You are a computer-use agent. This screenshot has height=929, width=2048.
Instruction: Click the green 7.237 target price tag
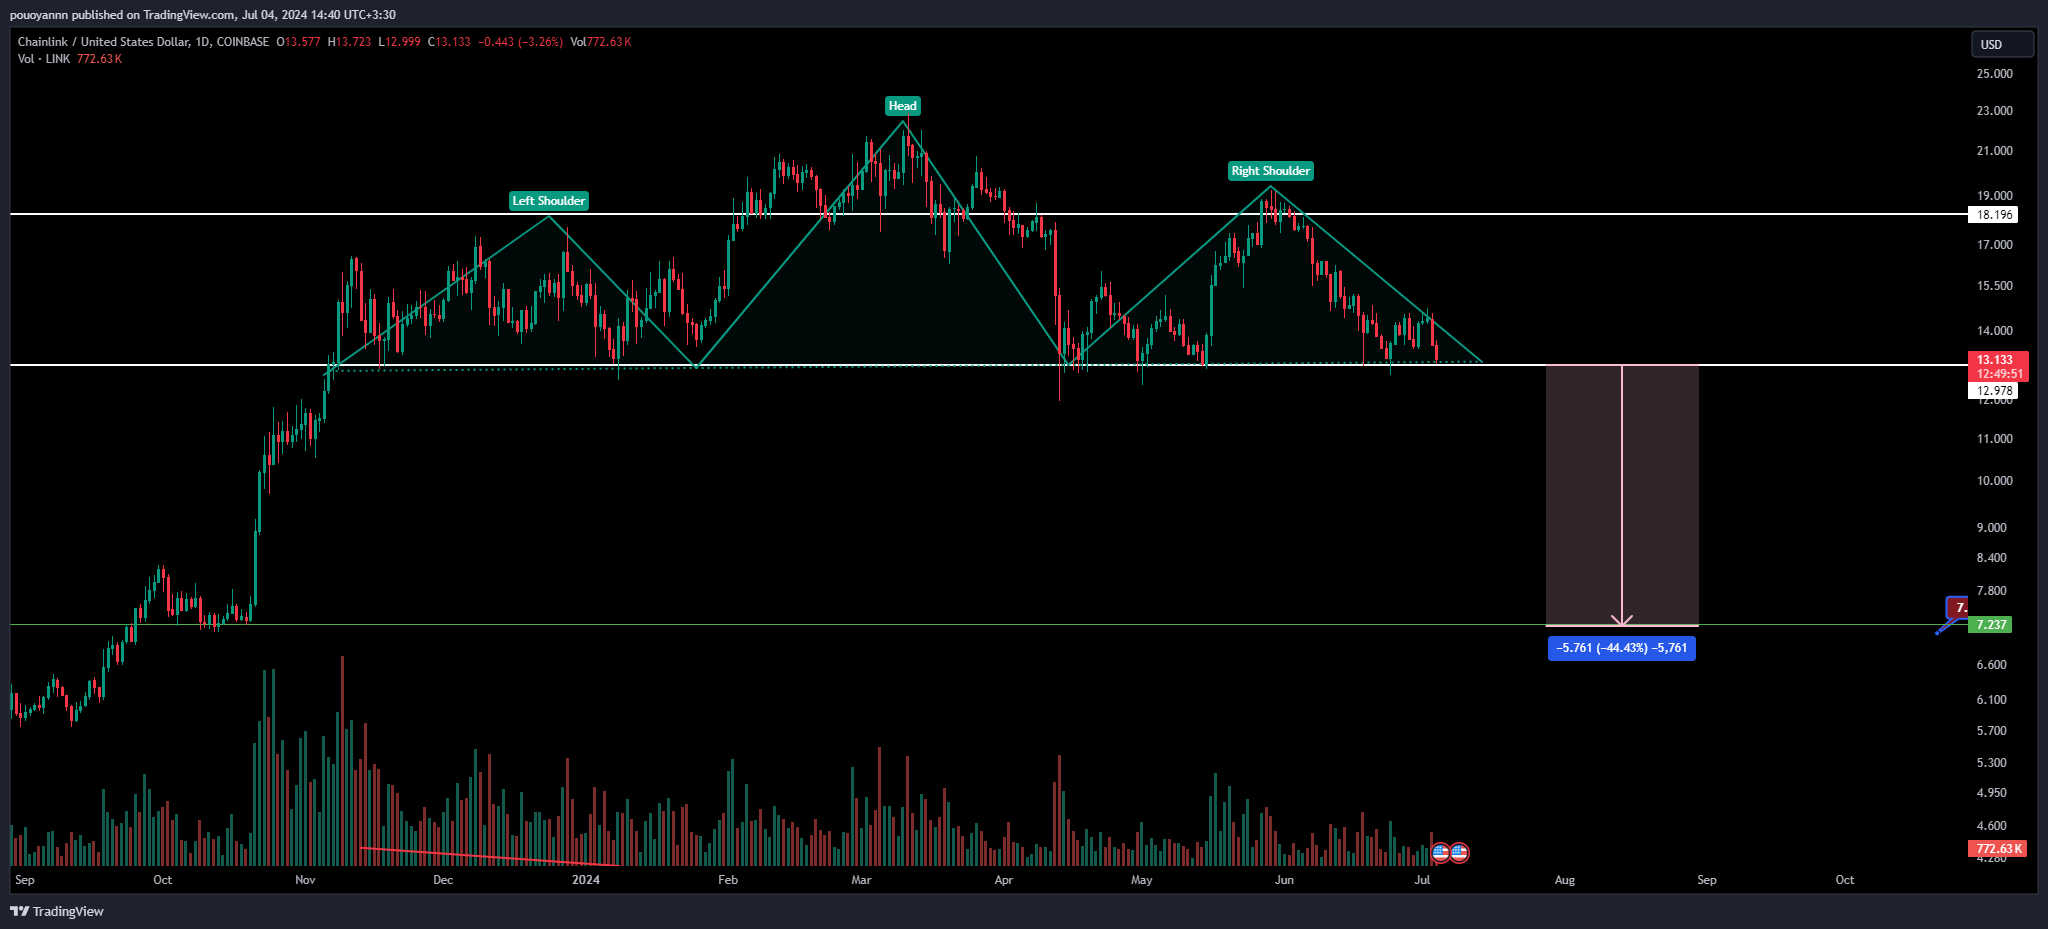(x=1989, y=624)
